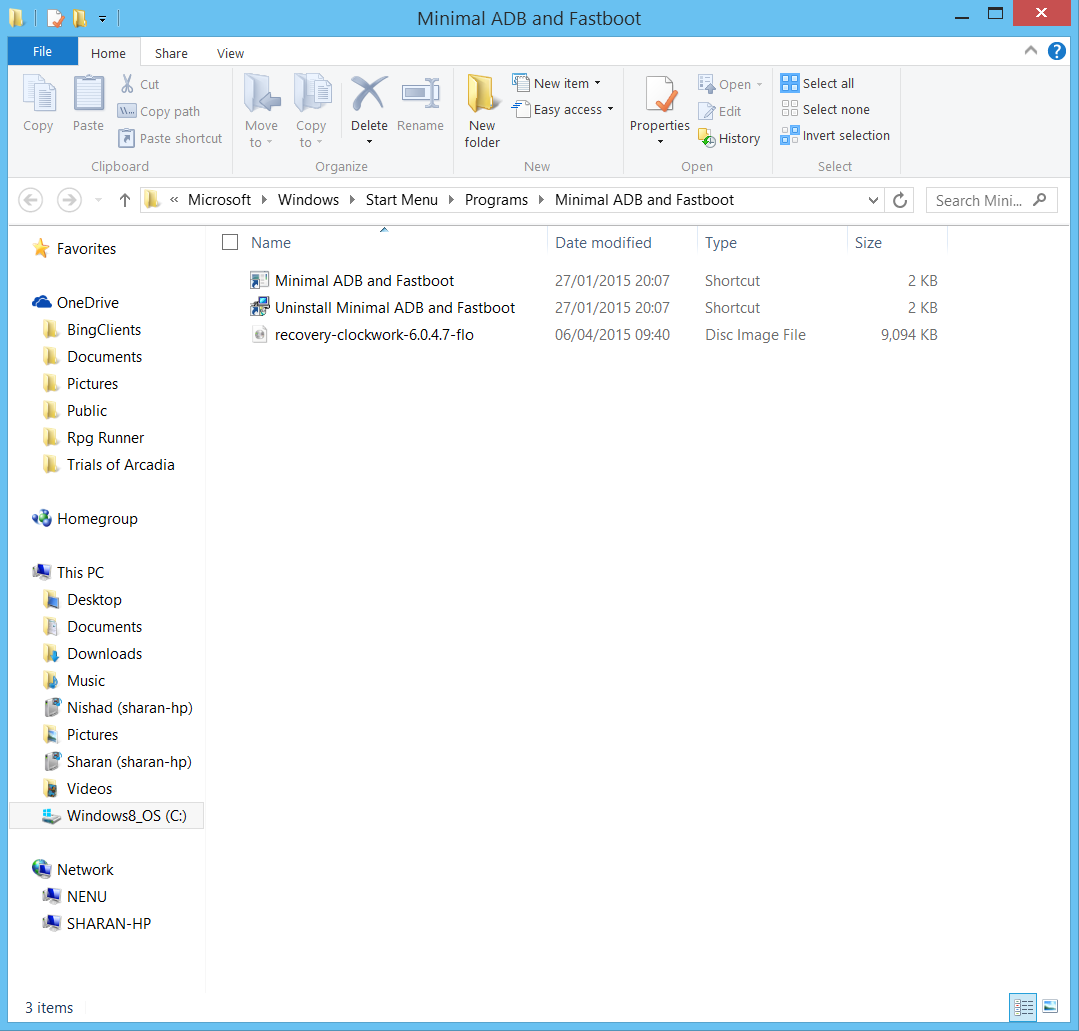Expand the Properties dropdown arrow
The height and width of the screenshot is (1031, 1079).
660,142
